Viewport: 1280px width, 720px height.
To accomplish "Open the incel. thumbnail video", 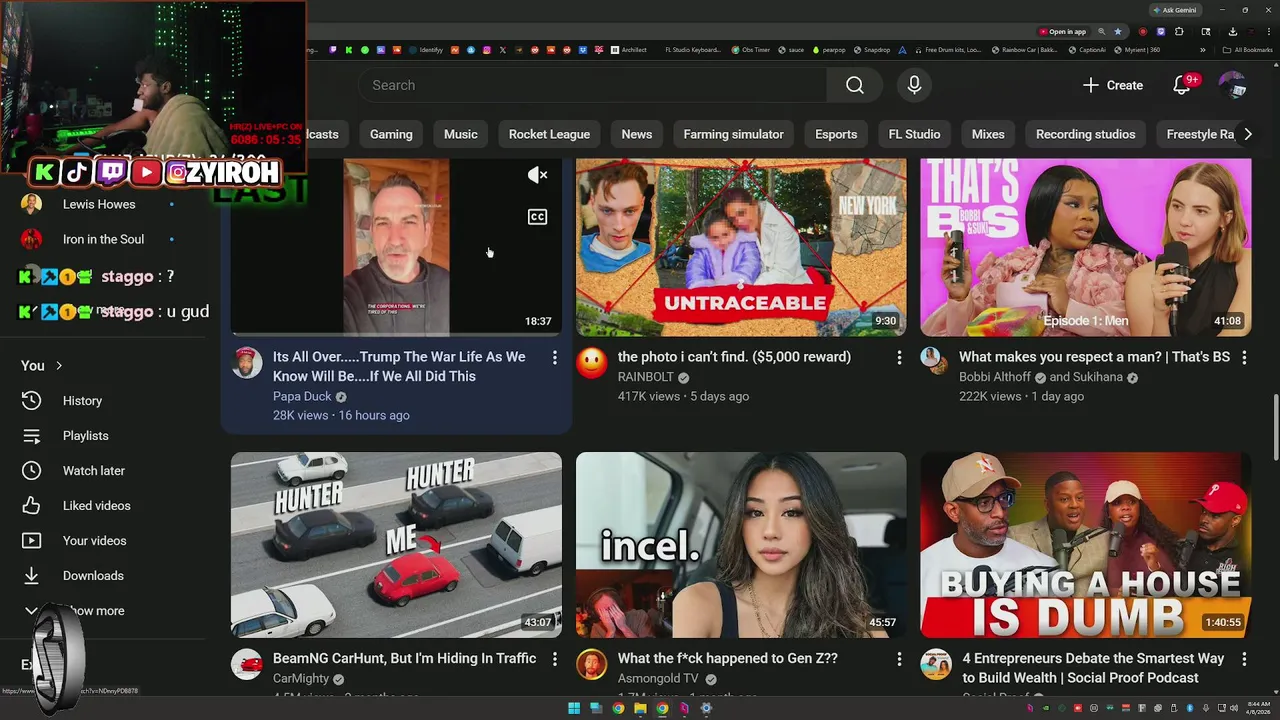I will click(741, 545).
